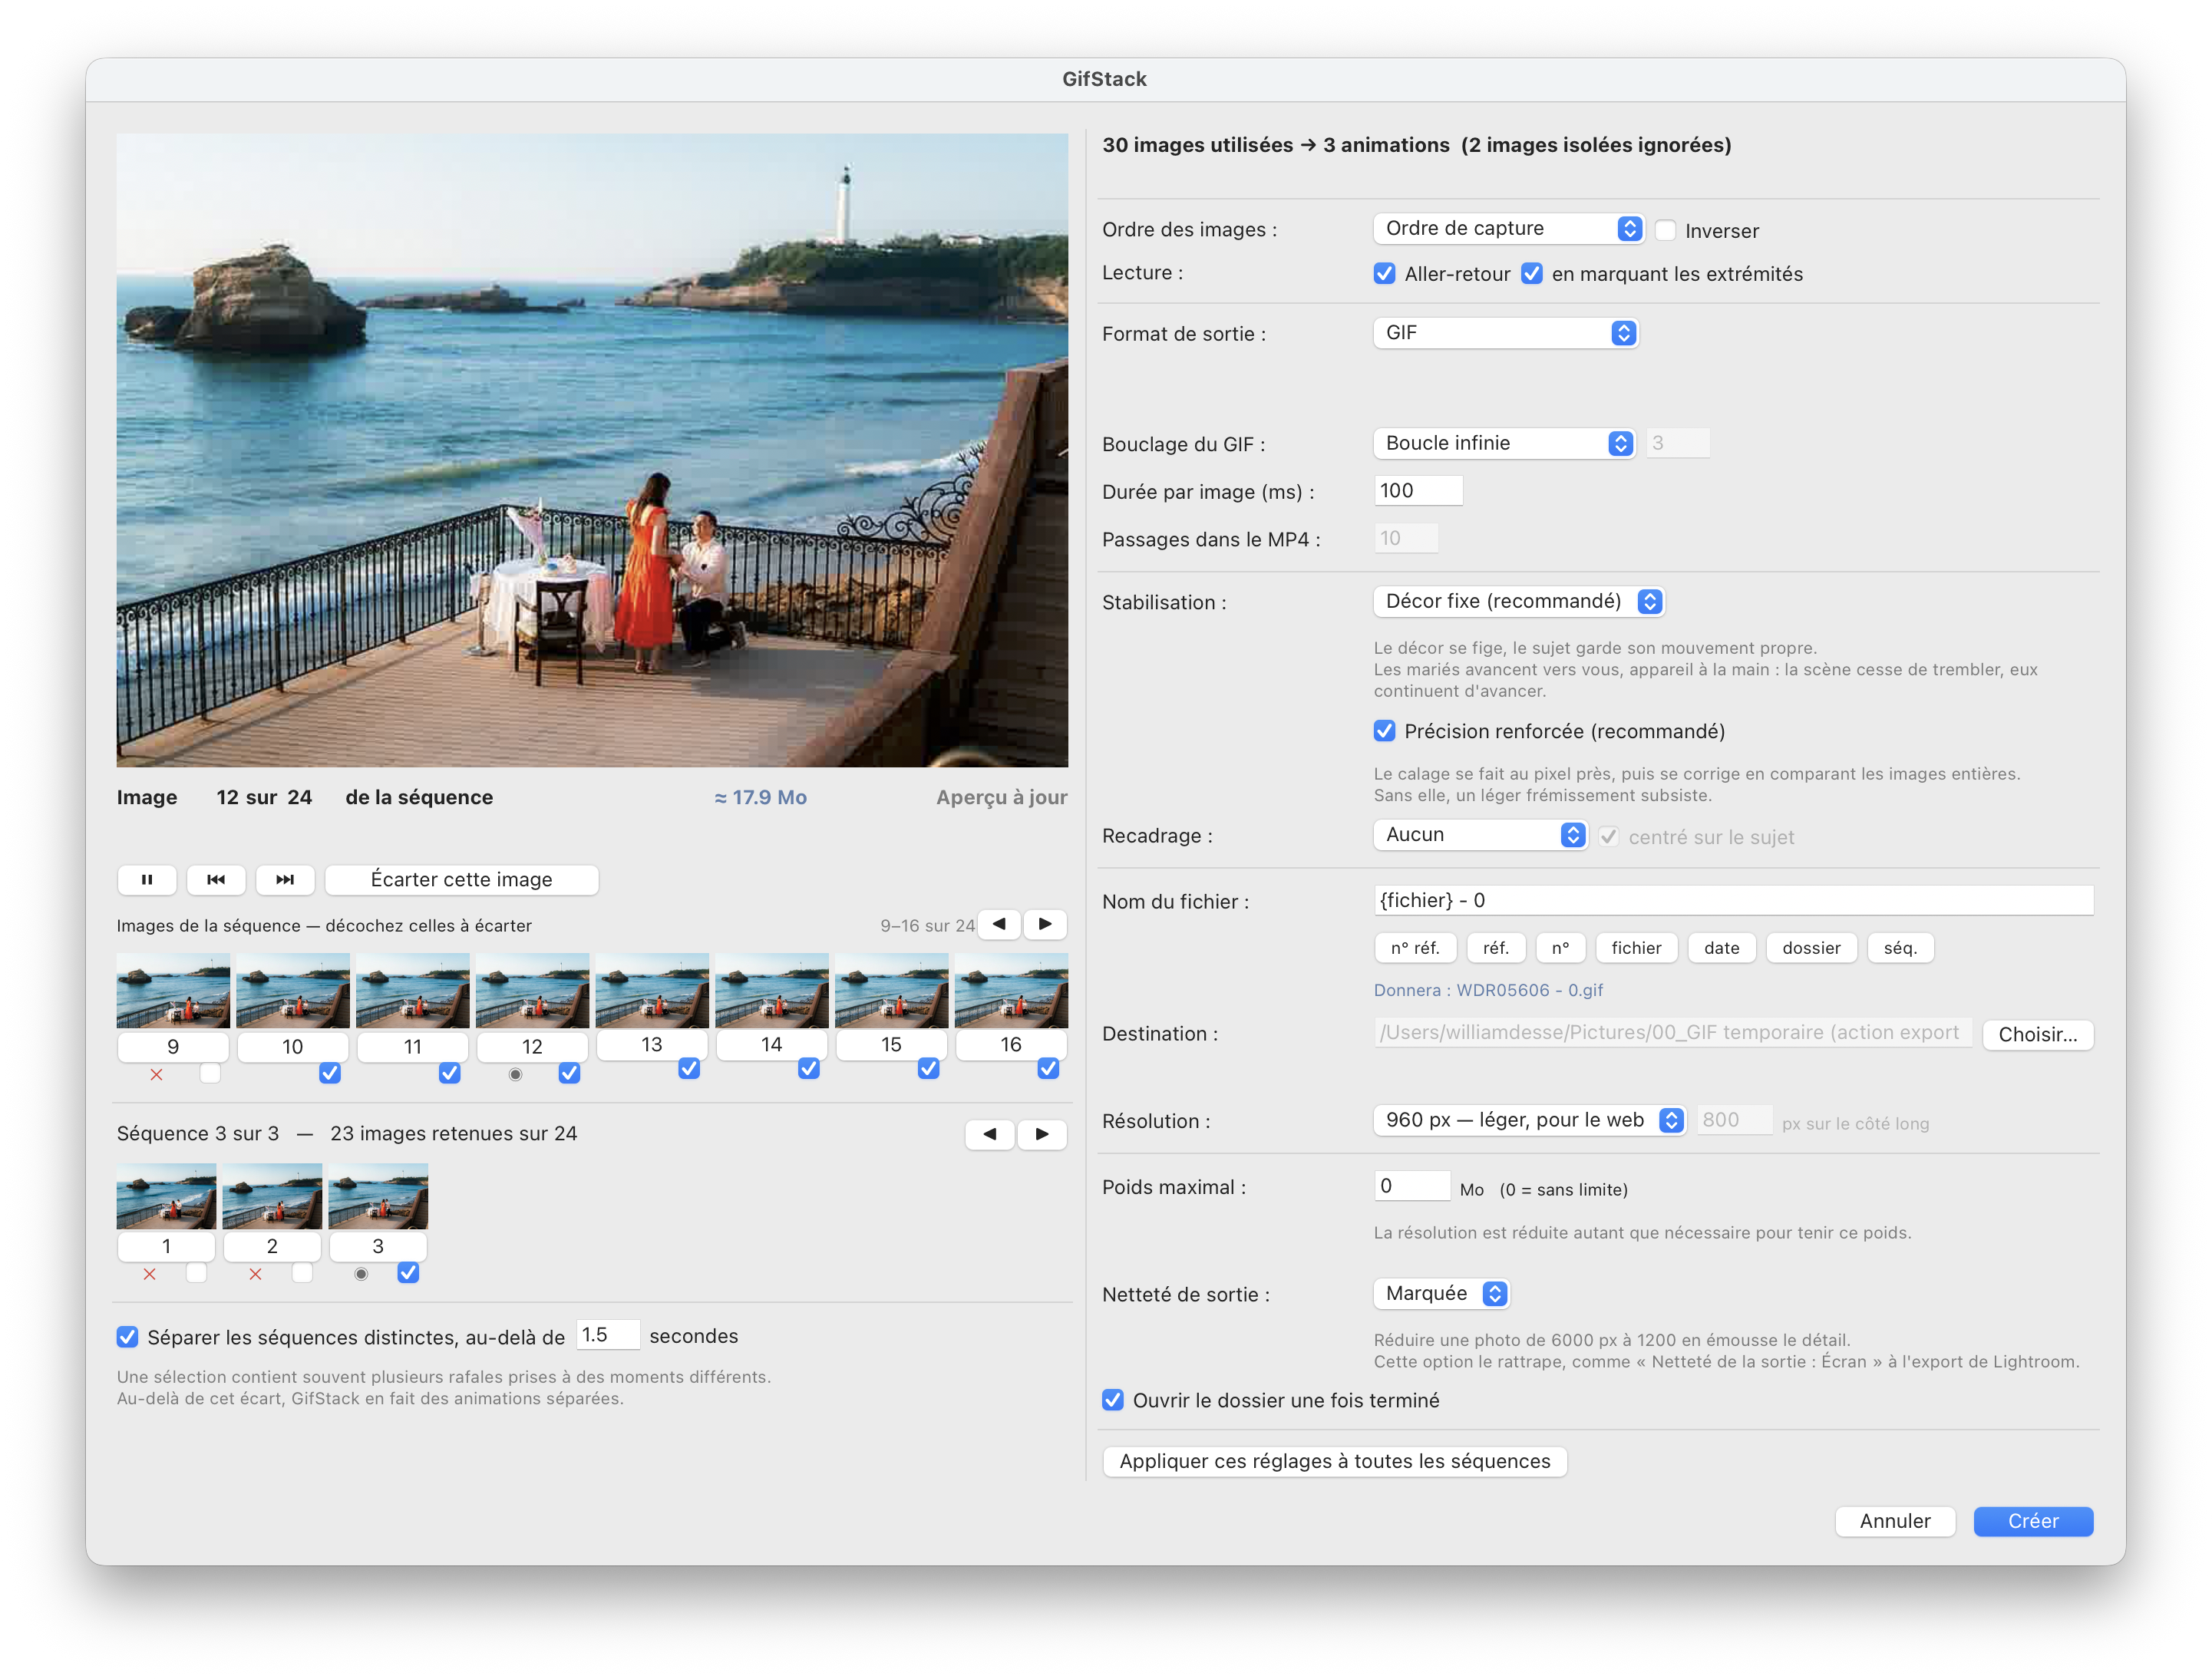Viewport: 2212px width, 1679px height.
Task: Toggle Précision renforcée checkbox
Action: click(x=1385, y=732)
